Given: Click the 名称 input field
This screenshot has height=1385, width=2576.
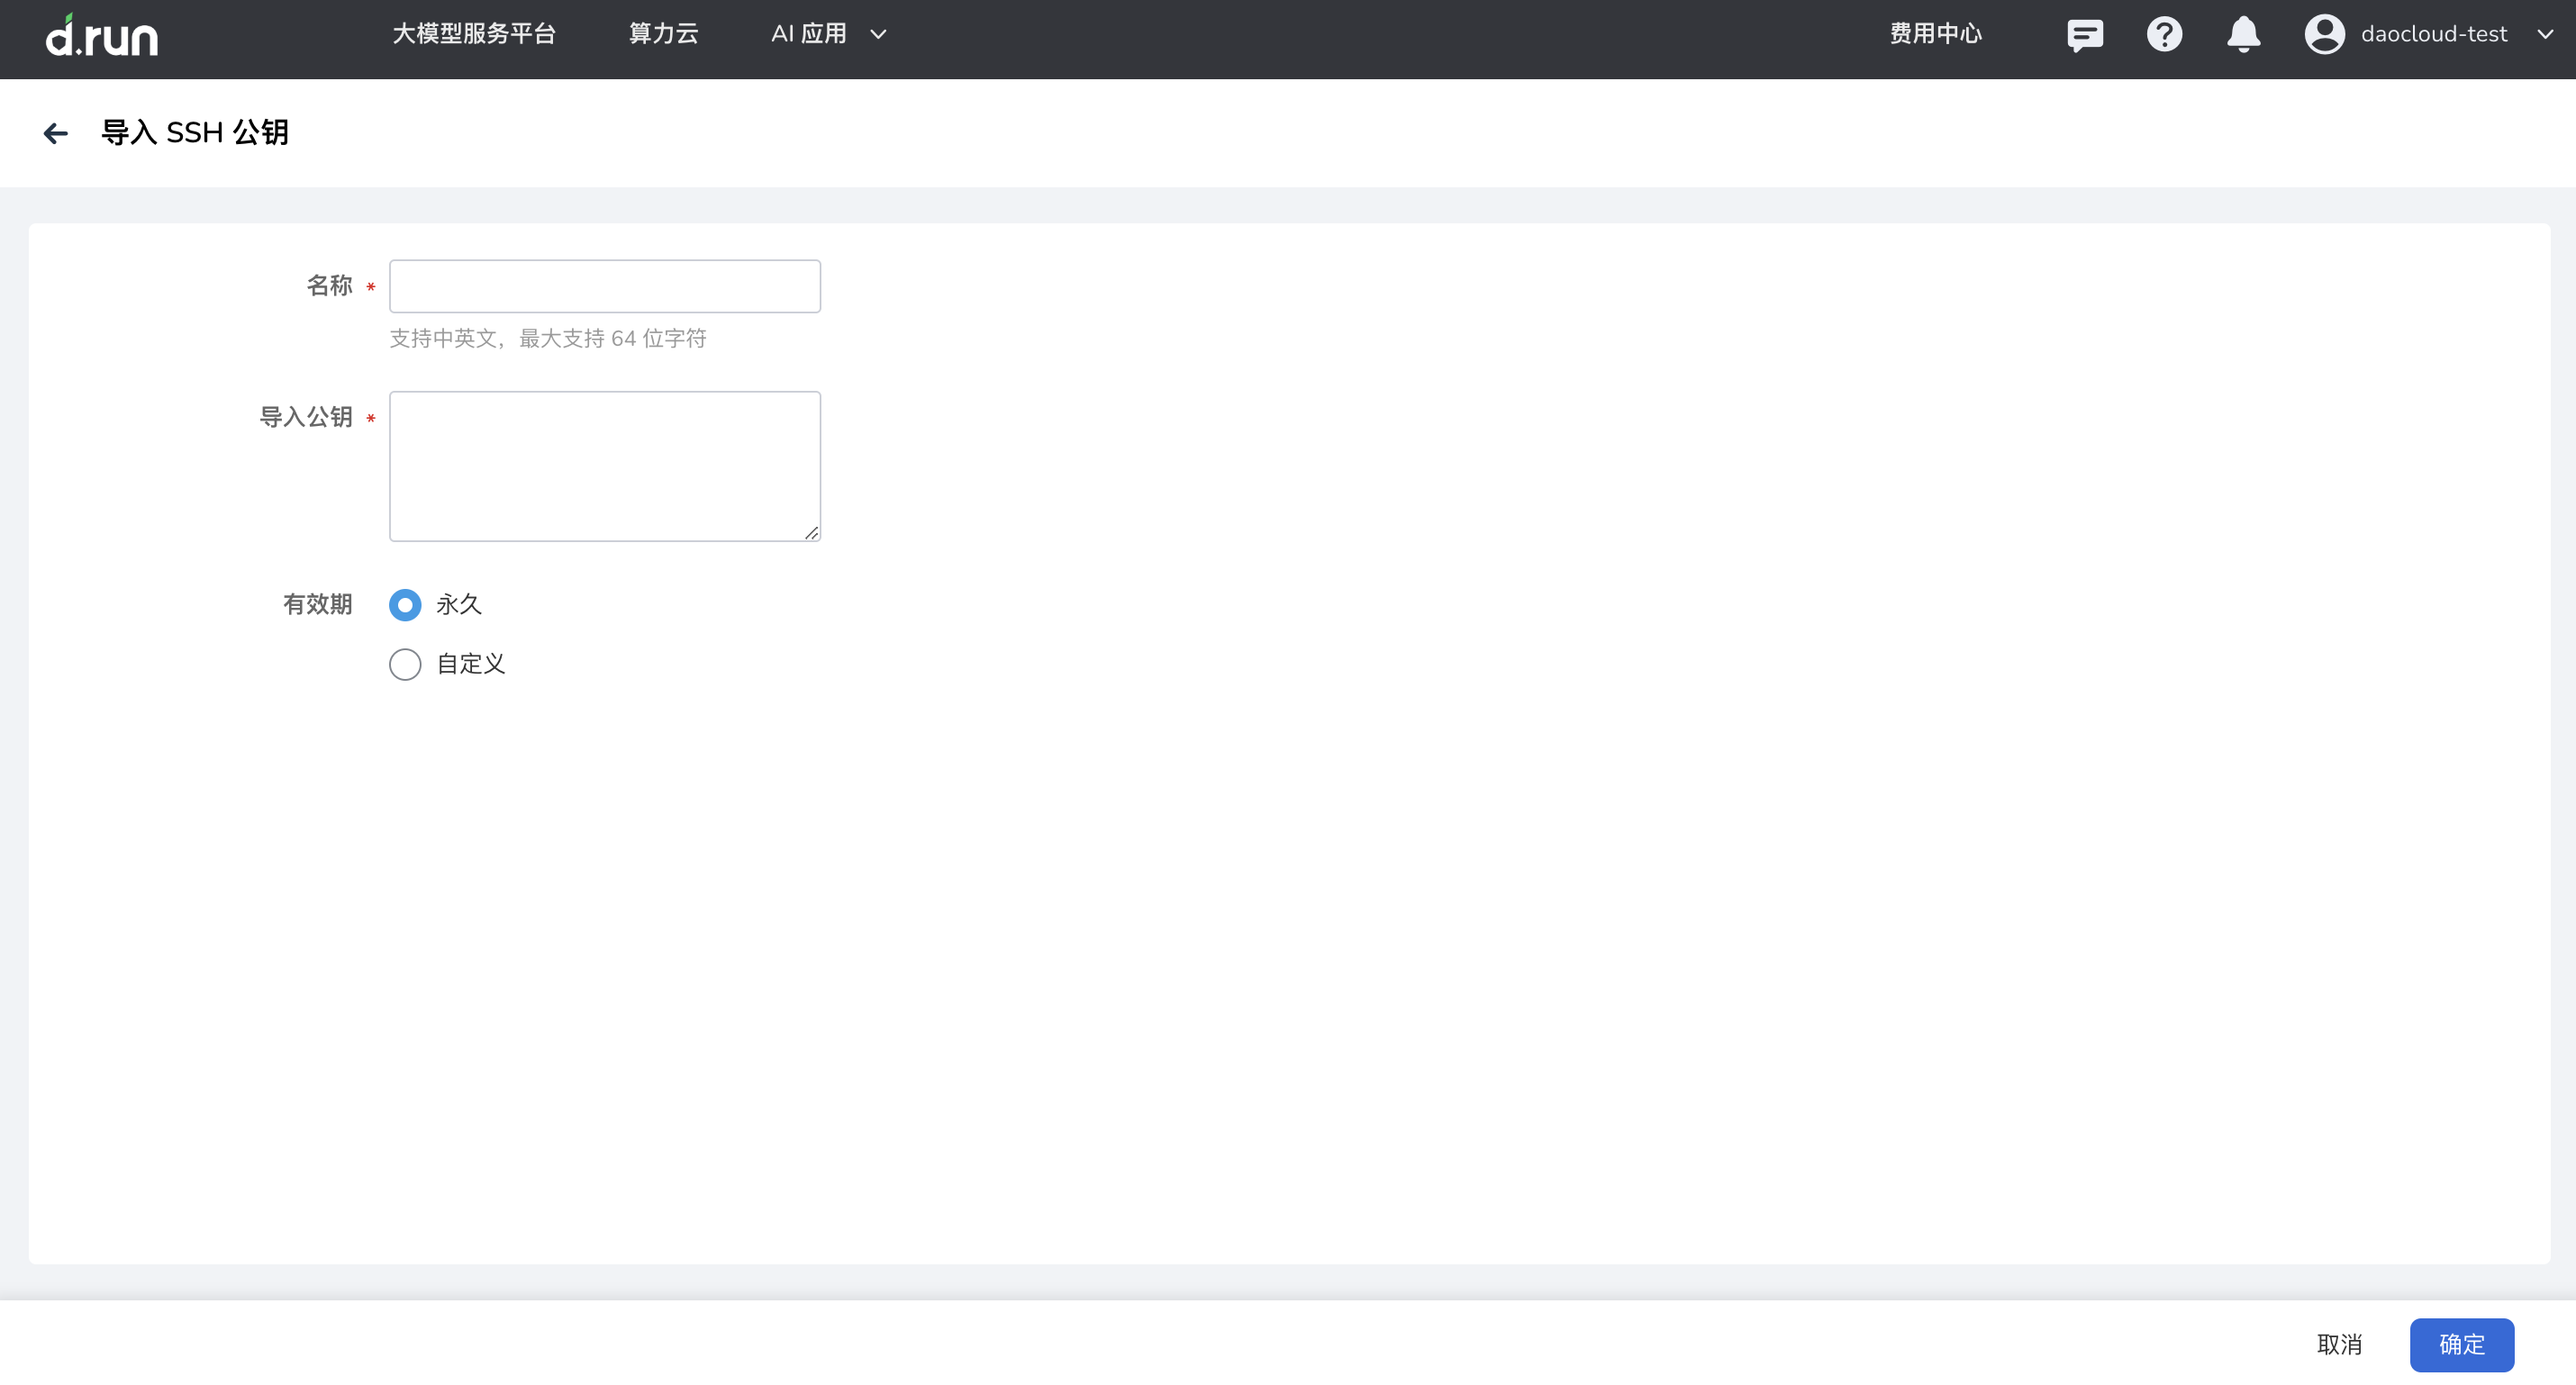Looking at the screenshot, I should pos(604,286).
